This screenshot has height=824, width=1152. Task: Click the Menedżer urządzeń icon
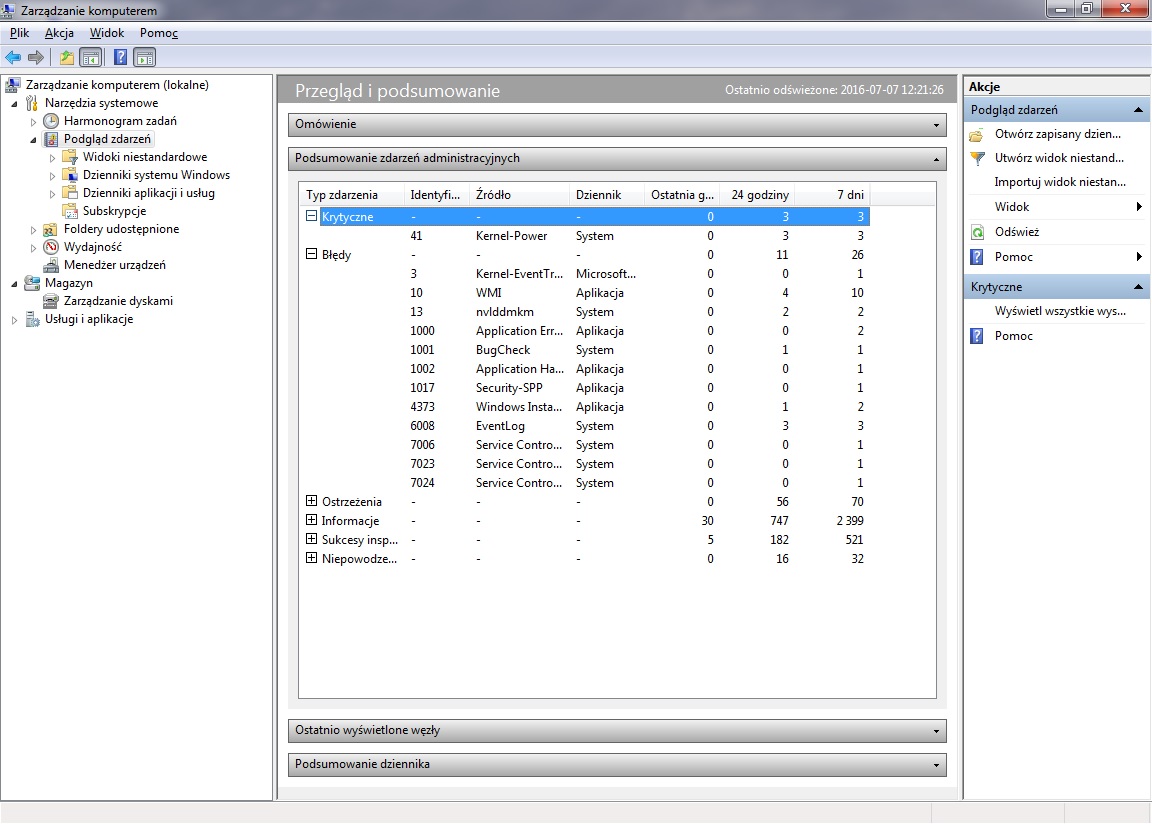[51, 265]
